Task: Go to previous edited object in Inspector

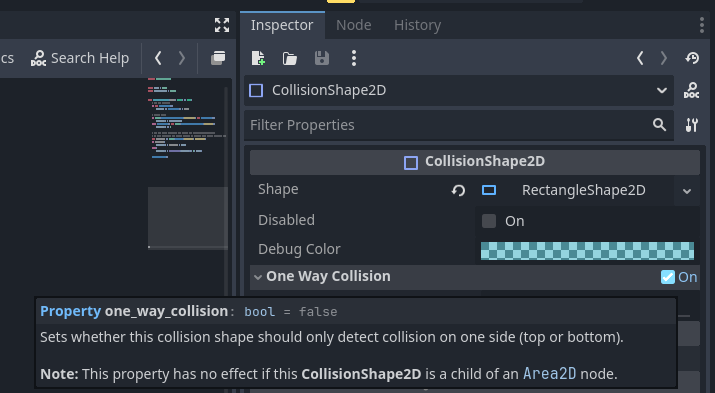Action: (640, 58)
